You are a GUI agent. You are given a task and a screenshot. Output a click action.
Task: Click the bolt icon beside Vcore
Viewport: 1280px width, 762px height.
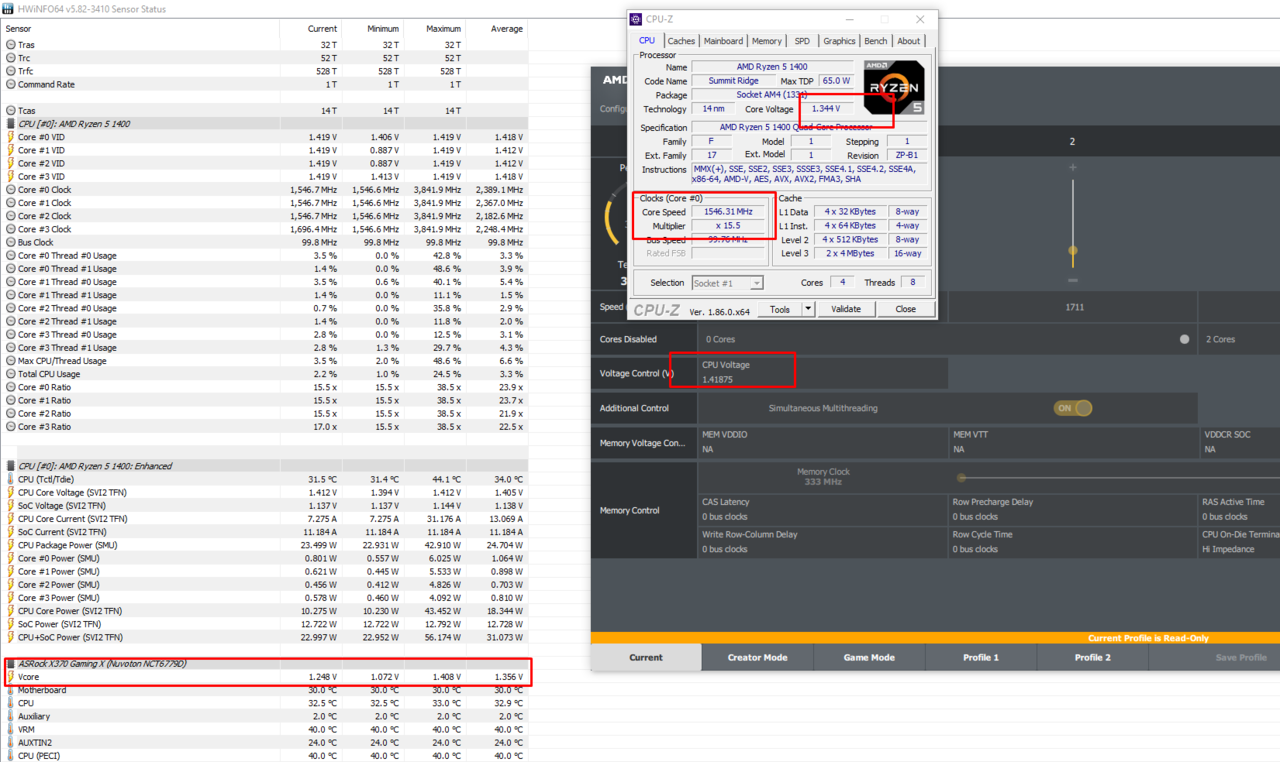click(11, 677)
